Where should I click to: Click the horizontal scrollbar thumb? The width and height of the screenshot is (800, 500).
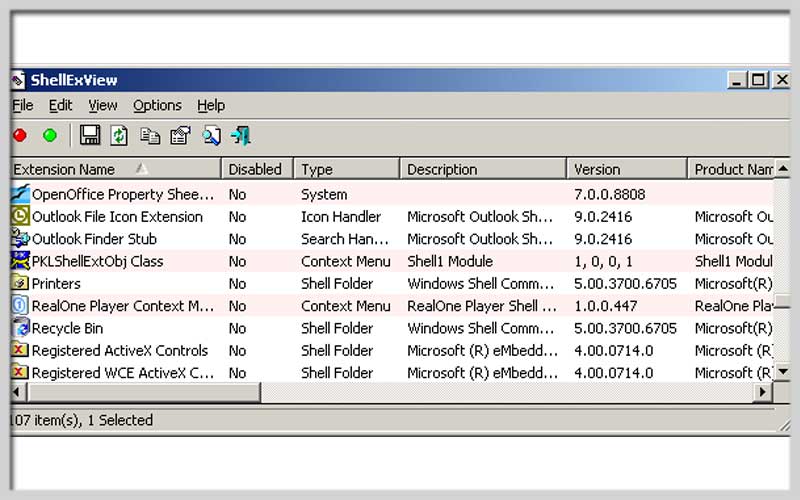pos(144,392)
